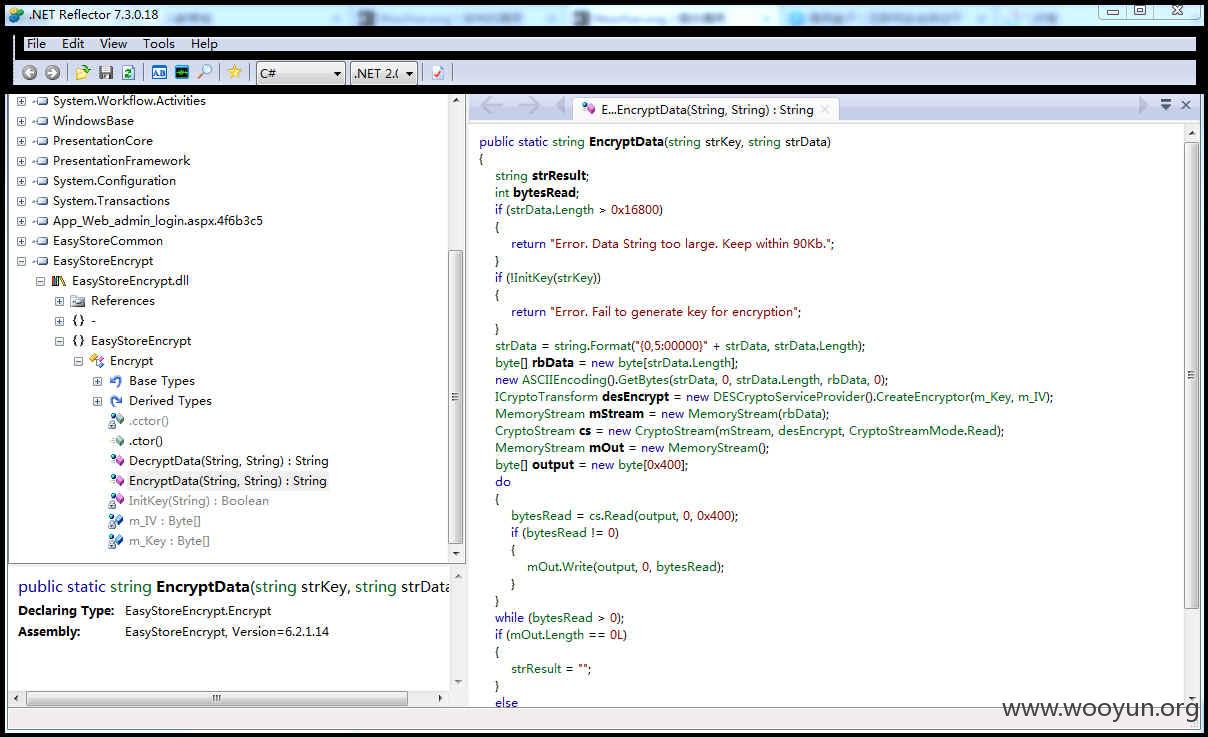Select the .ctor() constructor item
This screenshot has width=1208, height=737.
point(145,441)
